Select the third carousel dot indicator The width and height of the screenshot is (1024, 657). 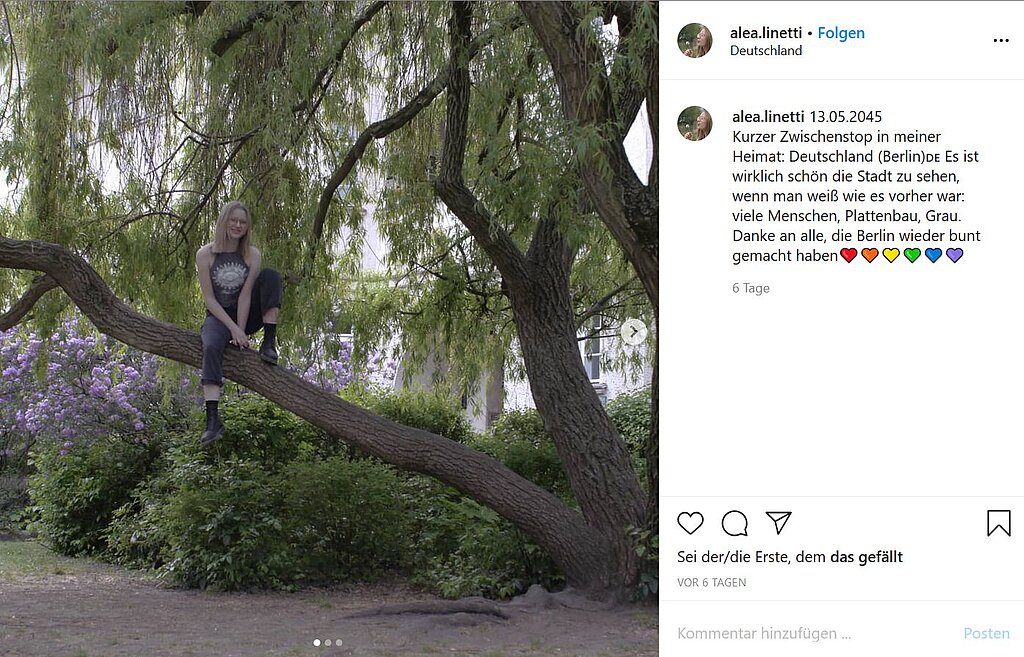(338, 643)
